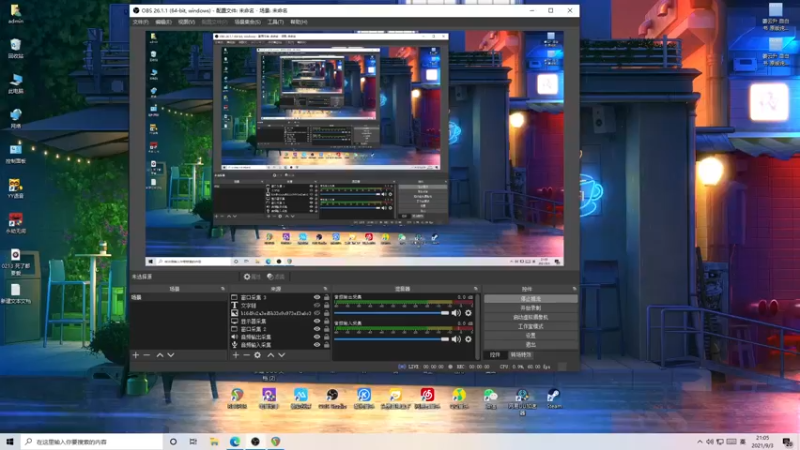
Task: Move scene up in the Scenes panel
Action: tap(160, 355)
